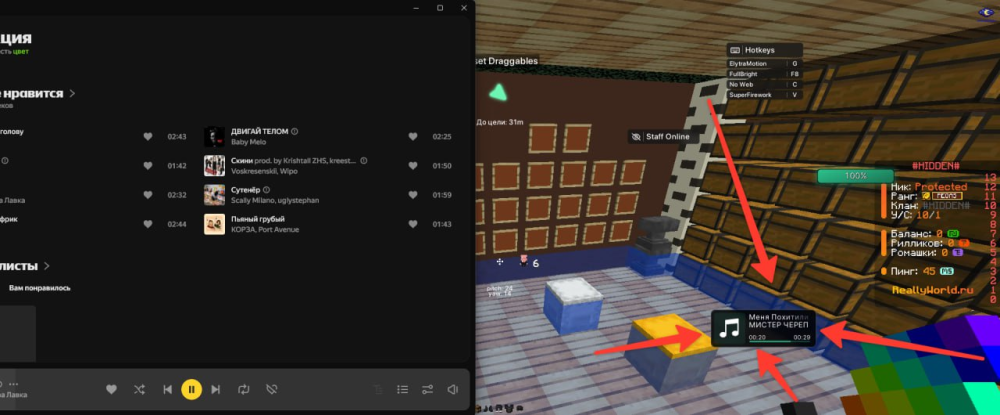Like the track lasting 02:43
The image size is (1000, 415).
[x=148, y=136]
